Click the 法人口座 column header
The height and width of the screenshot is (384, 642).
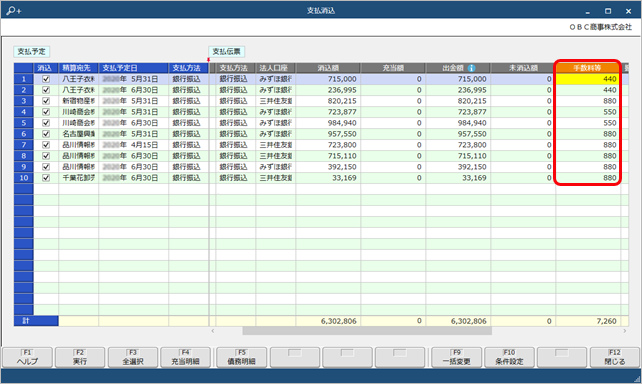pyautogui.click(x=276, y=68)
